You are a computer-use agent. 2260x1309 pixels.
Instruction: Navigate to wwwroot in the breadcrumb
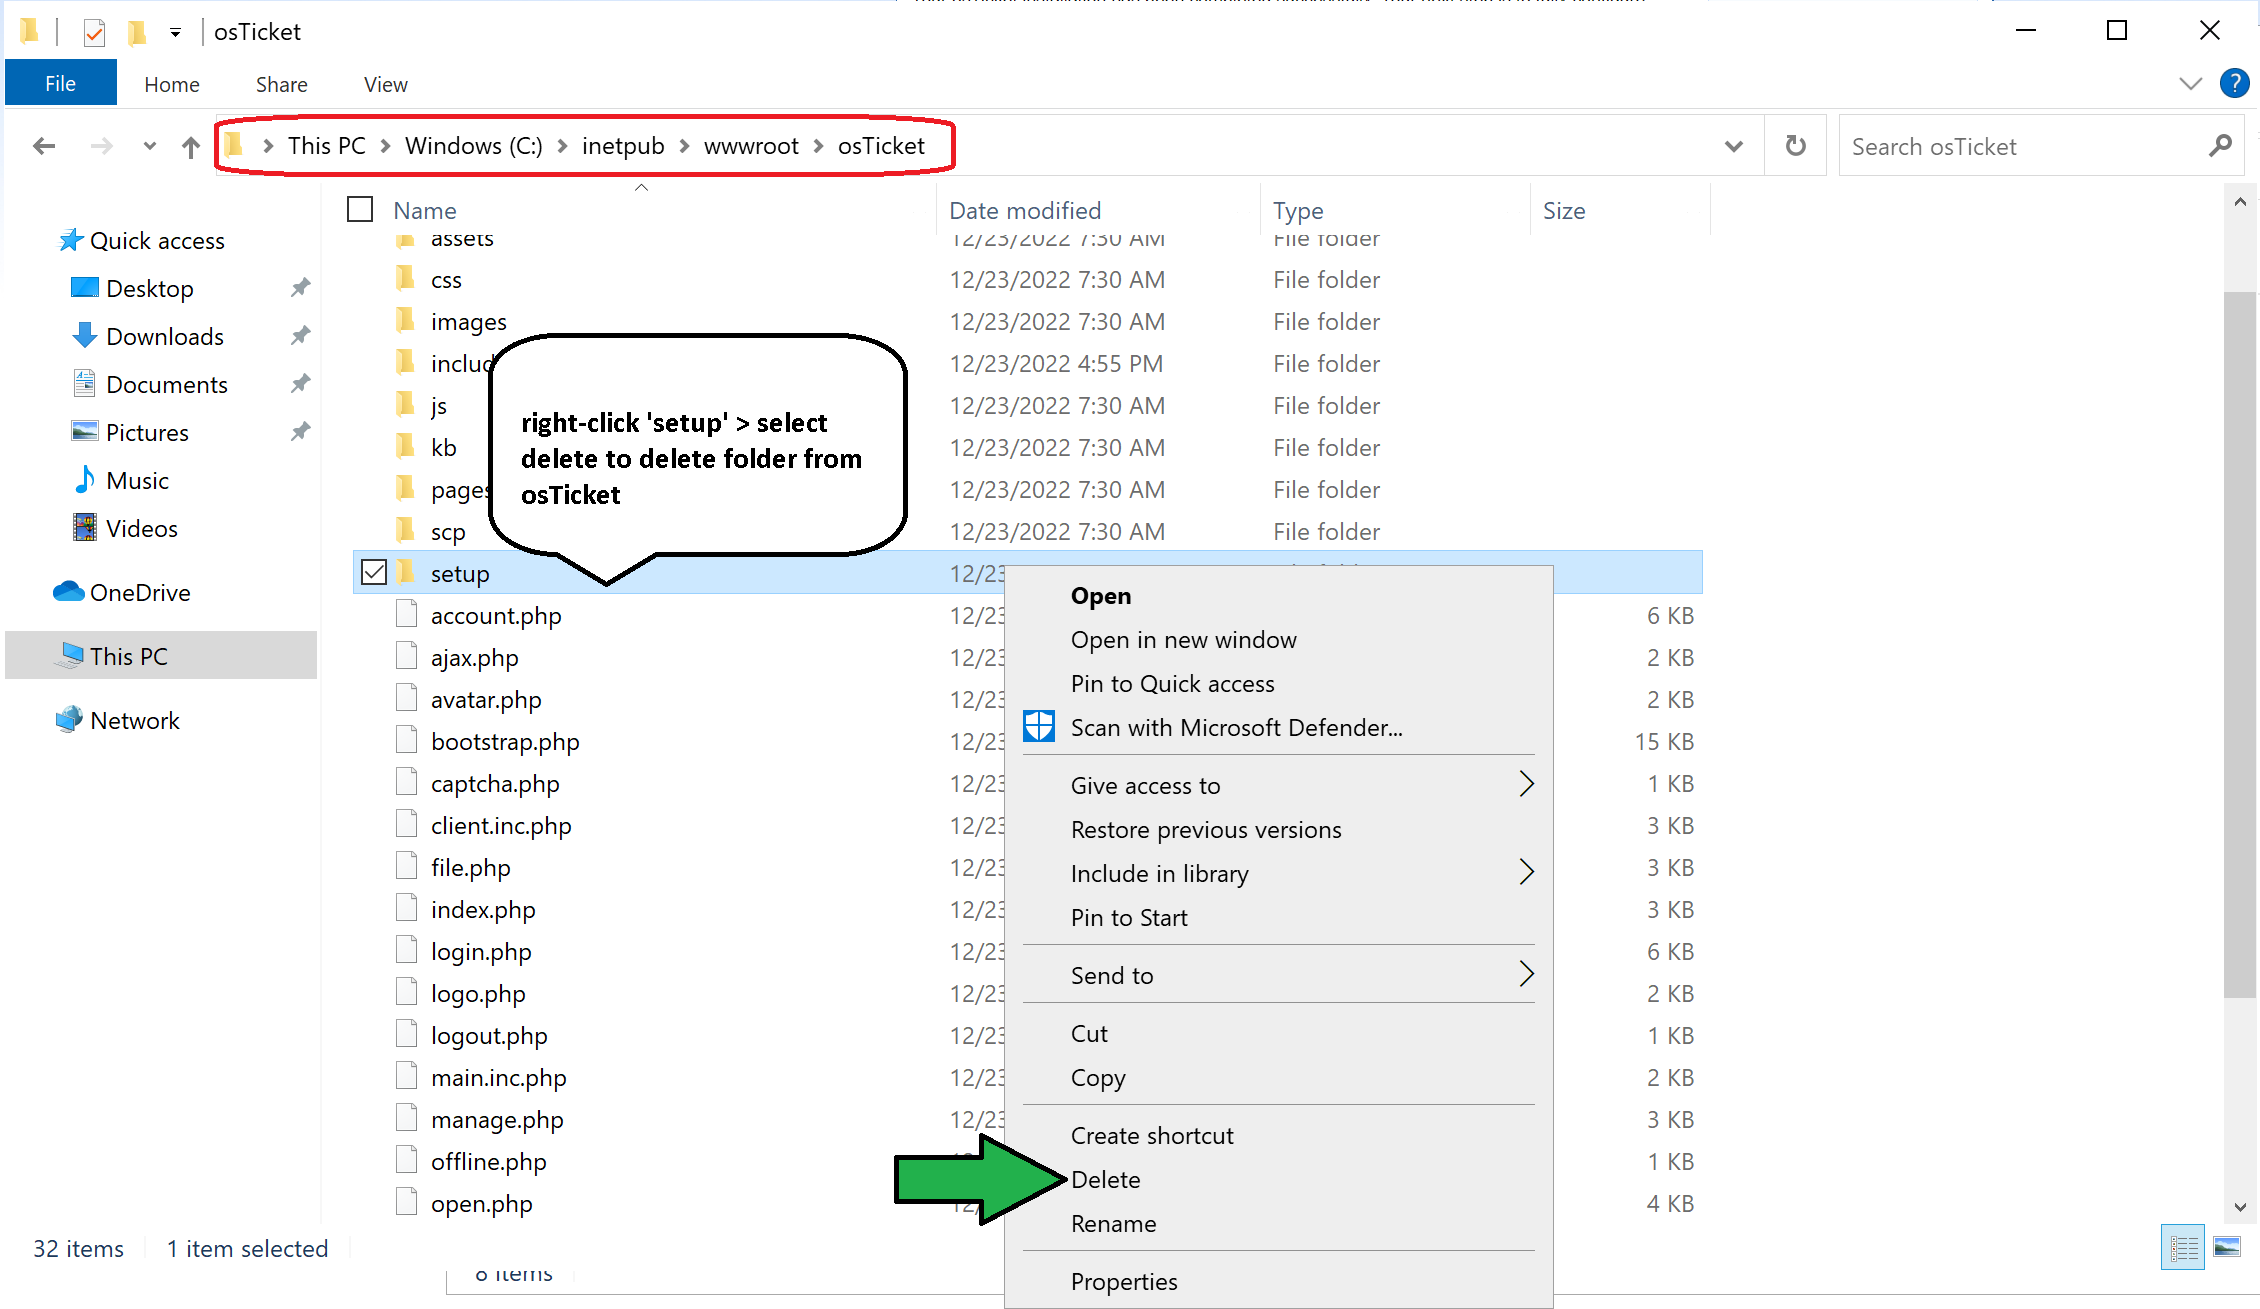click(751, 146)
